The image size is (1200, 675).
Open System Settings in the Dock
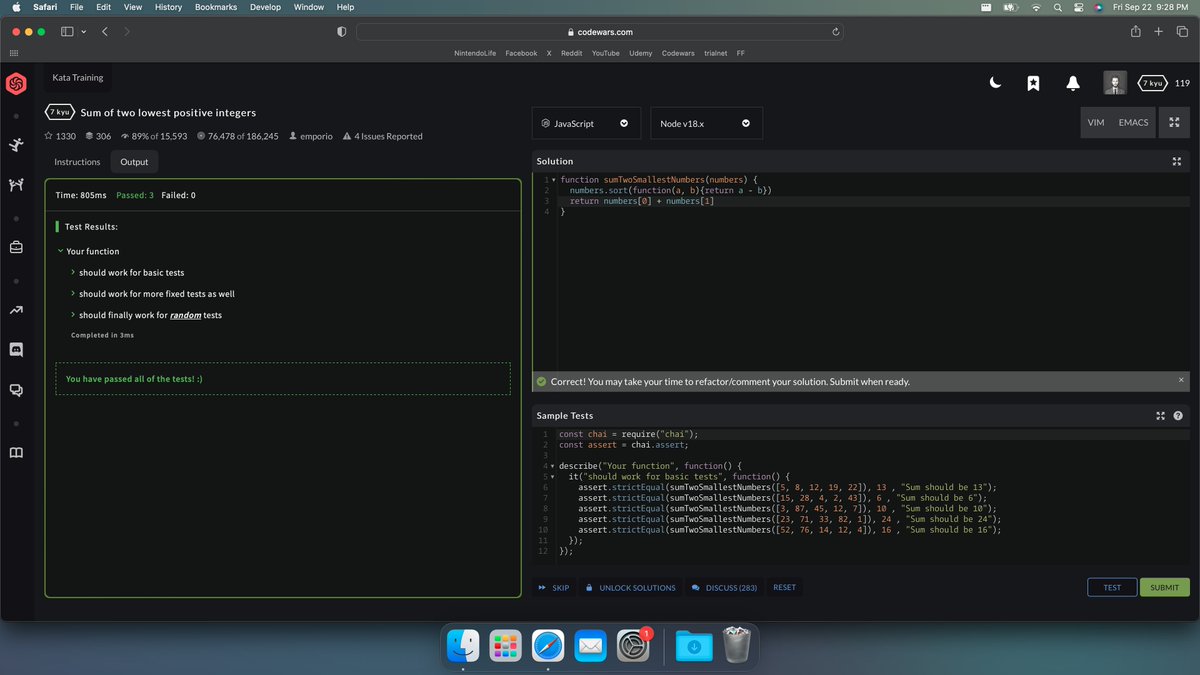pos(634,646)
